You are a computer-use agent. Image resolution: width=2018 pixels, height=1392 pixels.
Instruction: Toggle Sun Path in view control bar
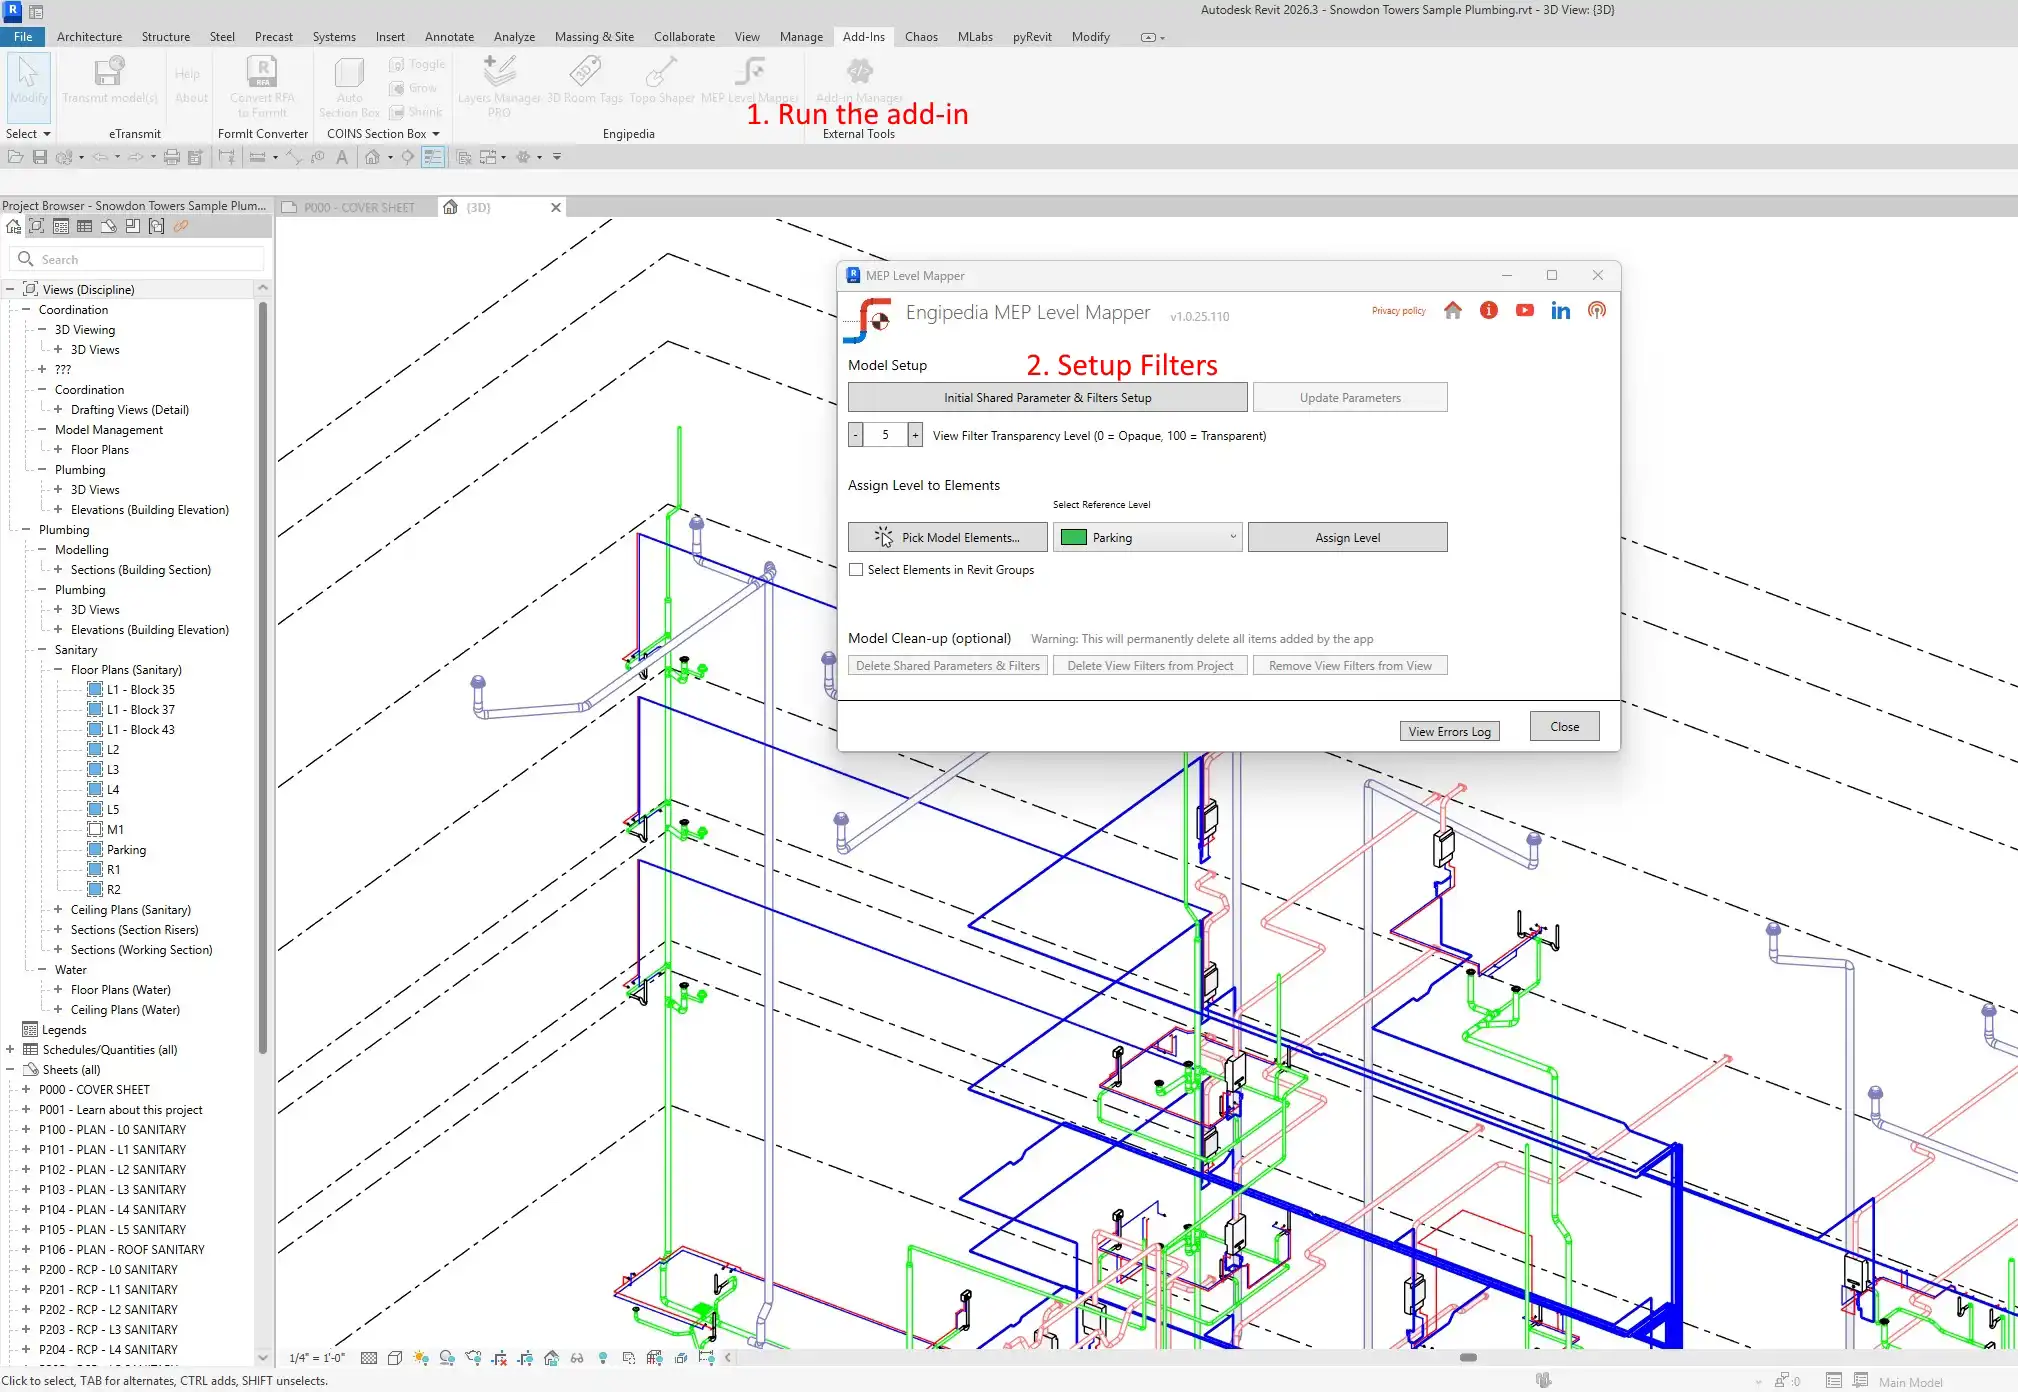pos(421,1358)
